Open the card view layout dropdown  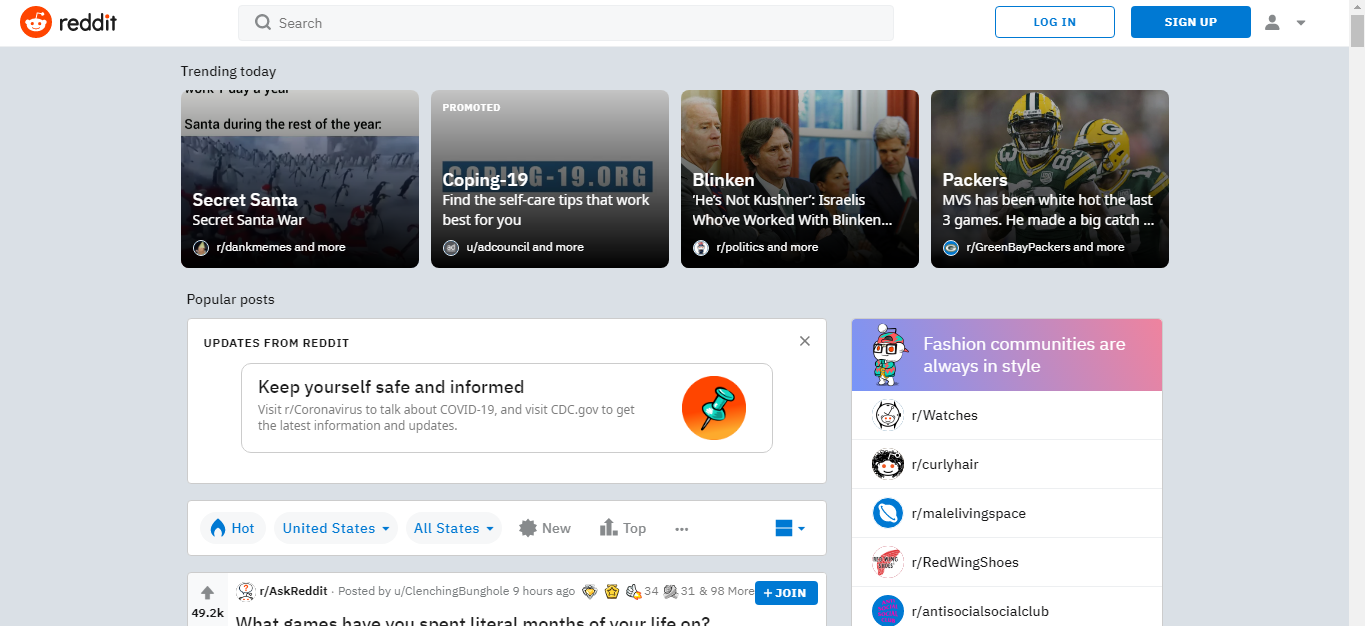click(x=790, y=528)
